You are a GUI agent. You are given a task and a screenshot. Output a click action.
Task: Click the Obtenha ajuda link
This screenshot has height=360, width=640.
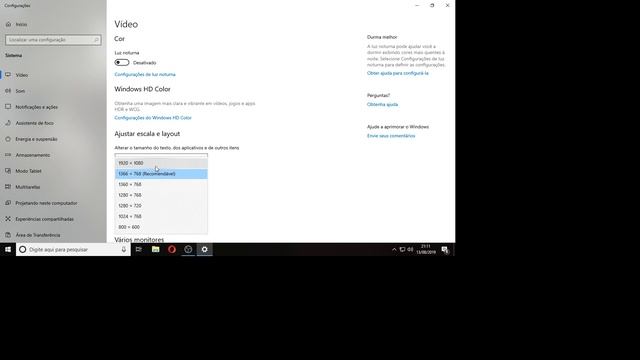click(382, 104)
